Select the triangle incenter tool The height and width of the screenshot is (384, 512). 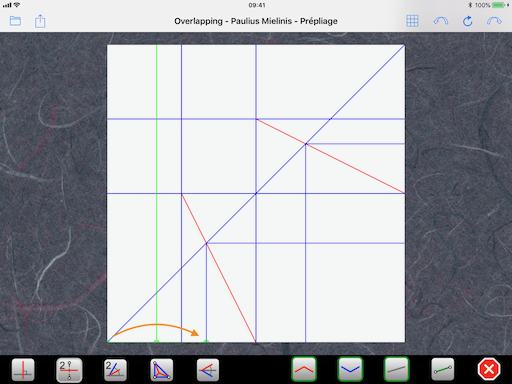point(162,369)
